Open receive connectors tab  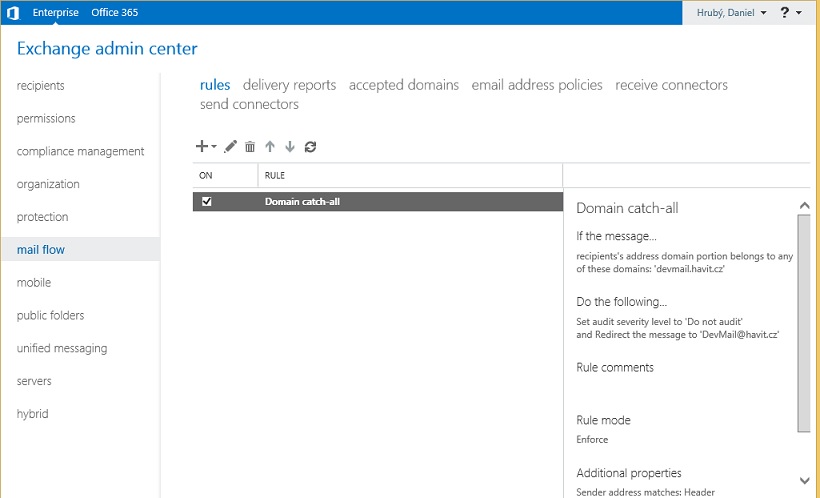coord(671,85)
